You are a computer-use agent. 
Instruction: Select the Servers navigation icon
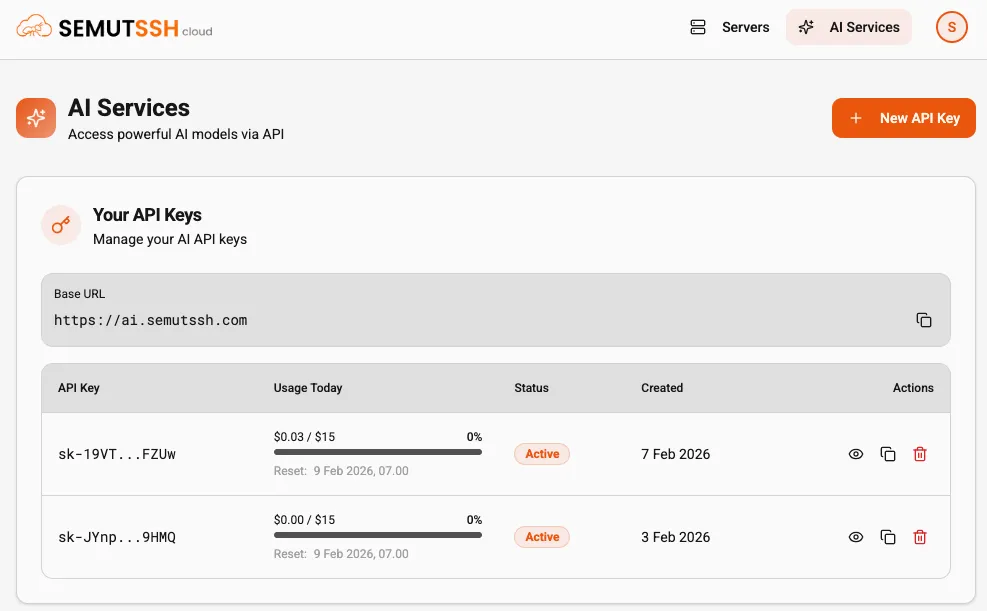pyautogui.click(x=698, y=27)
